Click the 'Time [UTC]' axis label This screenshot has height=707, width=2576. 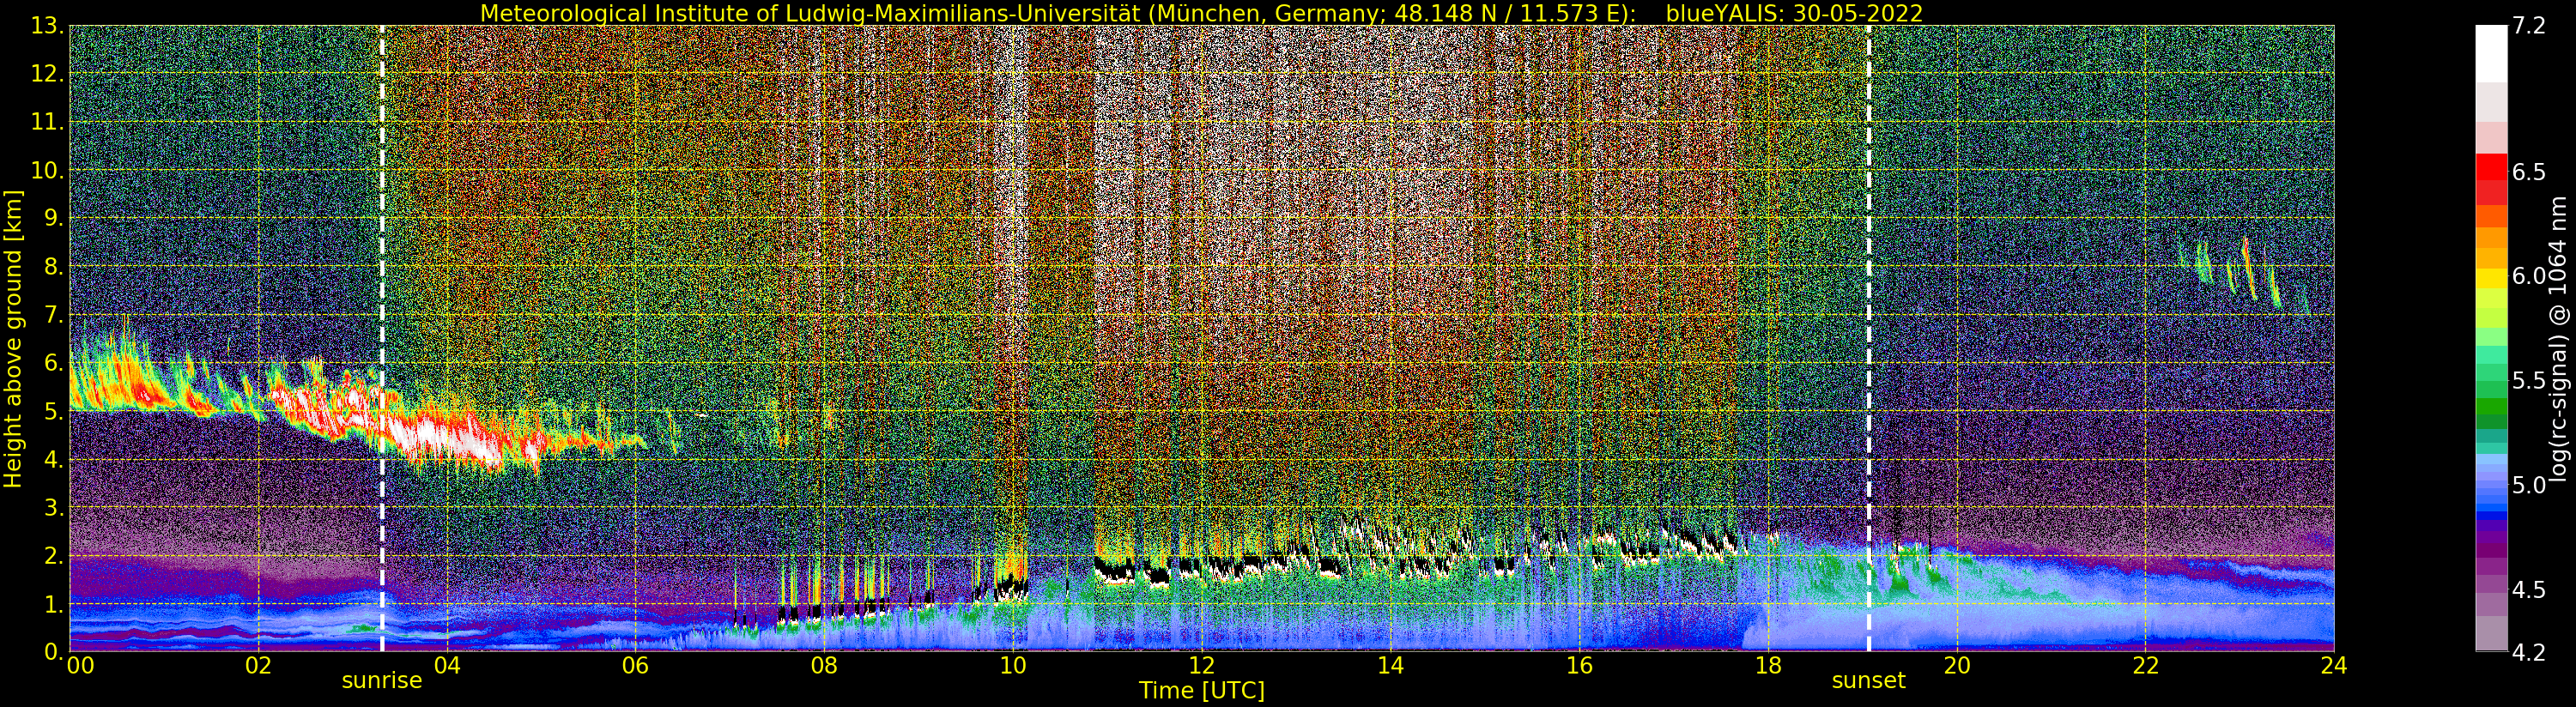pyautogui.click(x=1202, y=691)
